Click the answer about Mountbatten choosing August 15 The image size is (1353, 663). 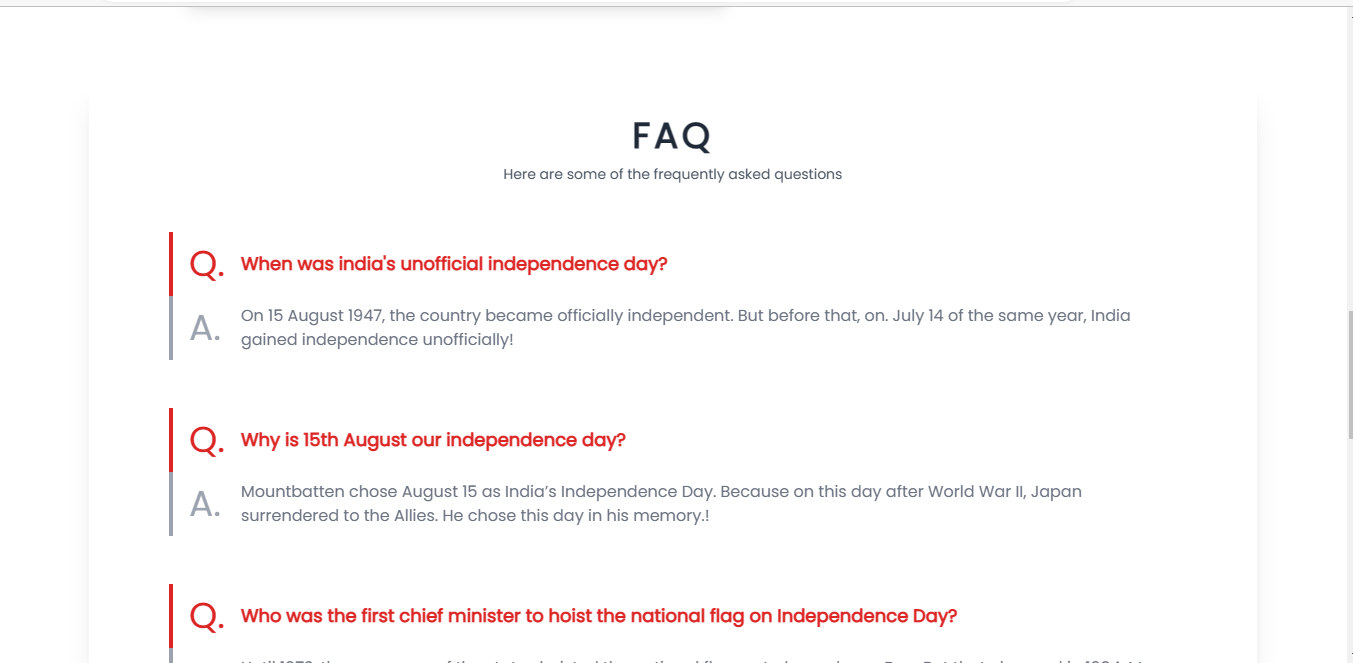pos(661,504)
